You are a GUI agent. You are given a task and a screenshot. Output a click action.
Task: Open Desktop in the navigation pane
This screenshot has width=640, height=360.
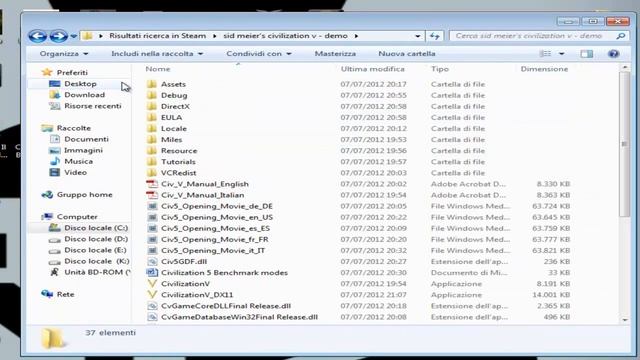click(80, 84)
